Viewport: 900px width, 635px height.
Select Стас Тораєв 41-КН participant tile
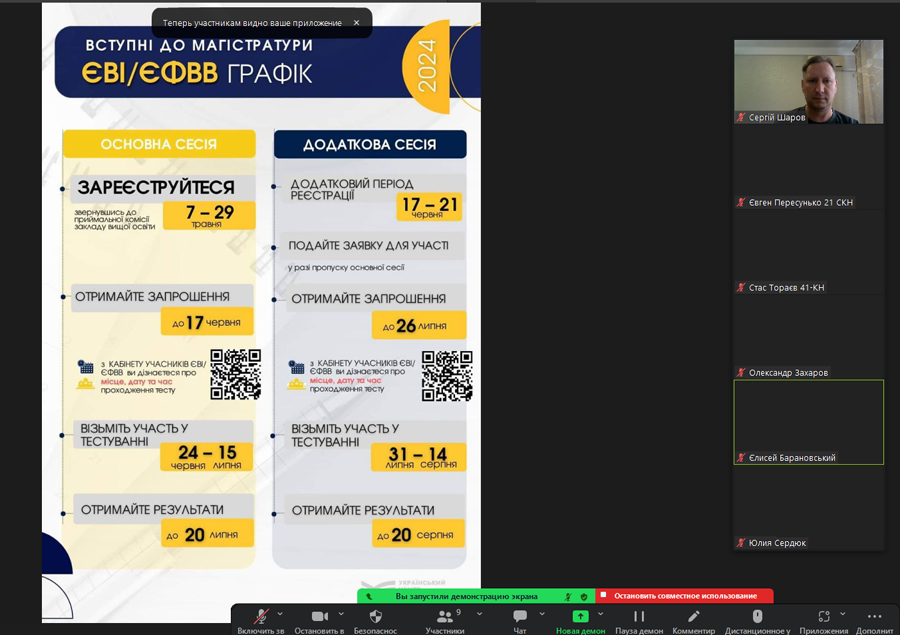tap(808, 251)
